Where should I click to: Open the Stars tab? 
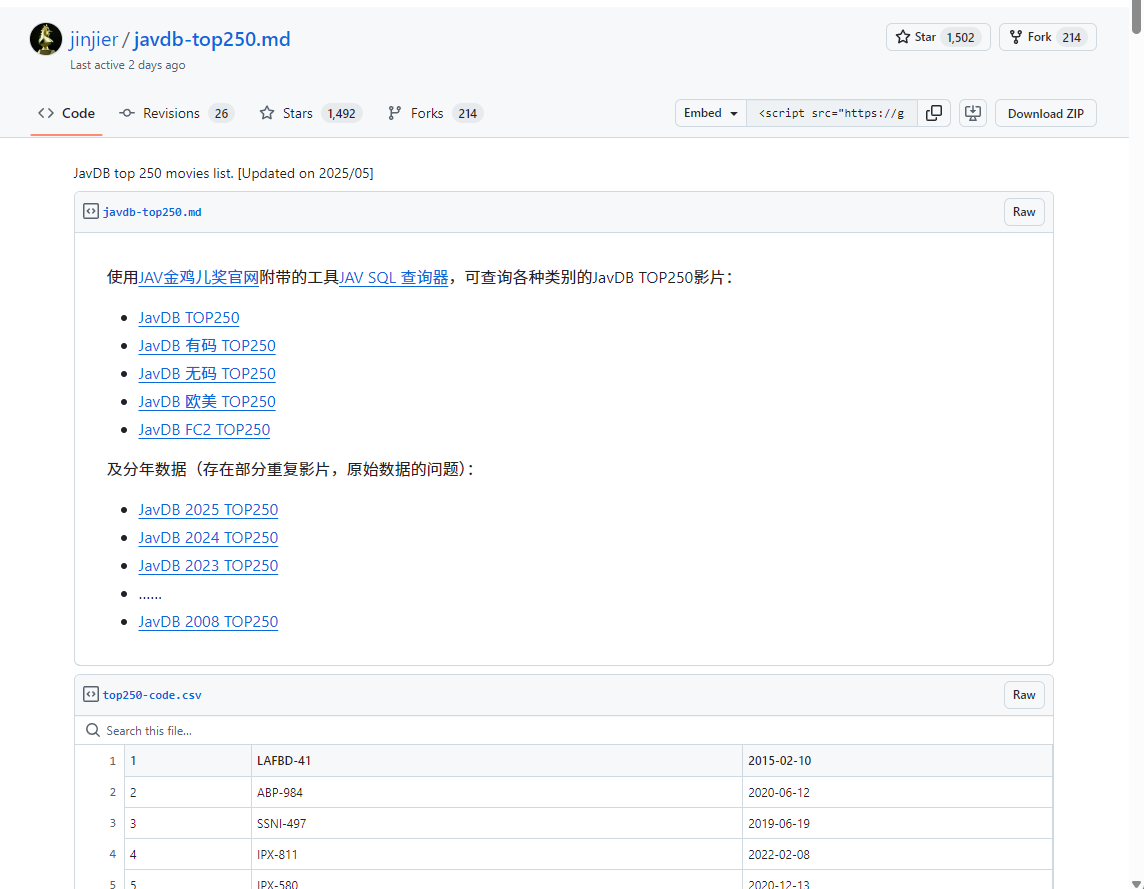(310, 113)
